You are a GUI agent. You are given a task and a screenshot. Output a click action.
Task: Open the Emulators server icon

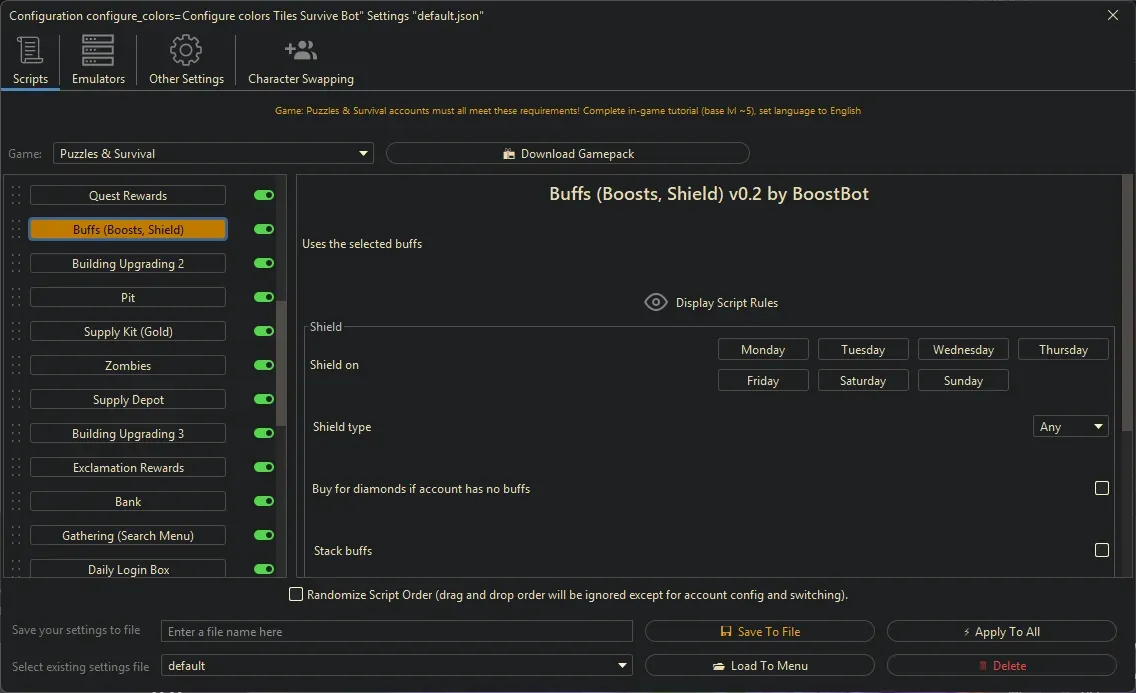pos(98,50)
